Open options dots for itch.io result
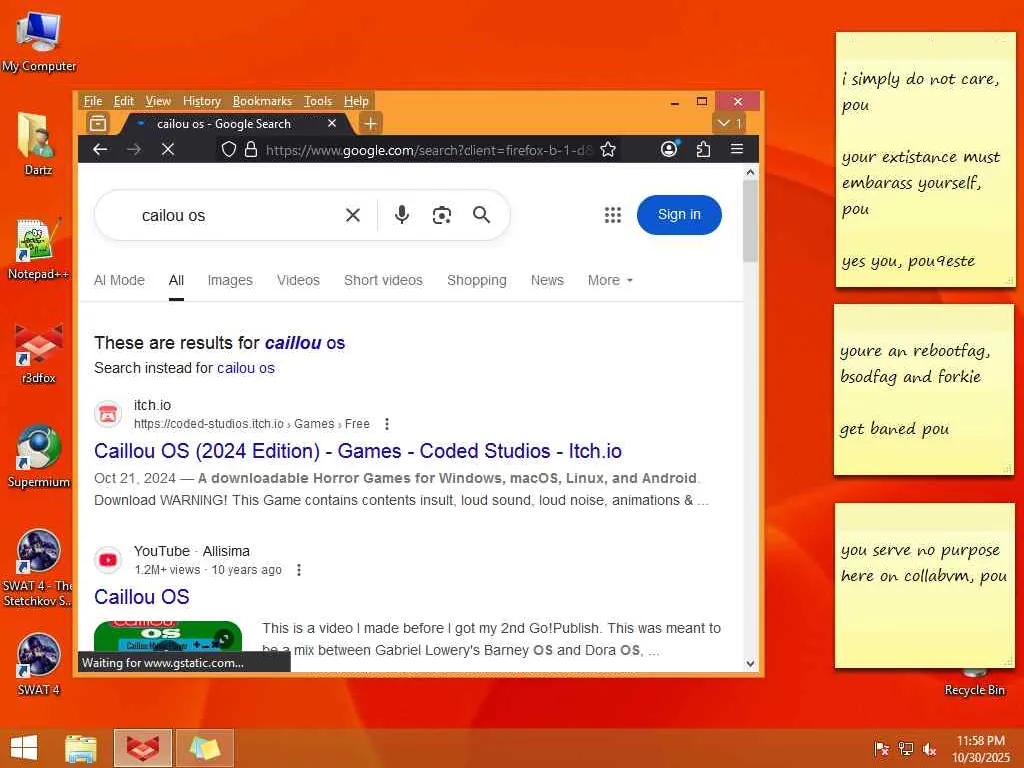The image size is (1024, 768). pyautogui.click(x=387, y=424)
